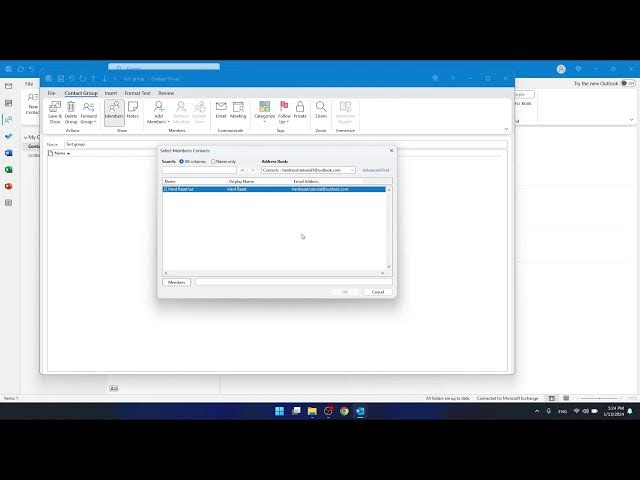
Task: Open the Follow Up flag dropdown
Action: pyautogui.click(x=284, y=113)
